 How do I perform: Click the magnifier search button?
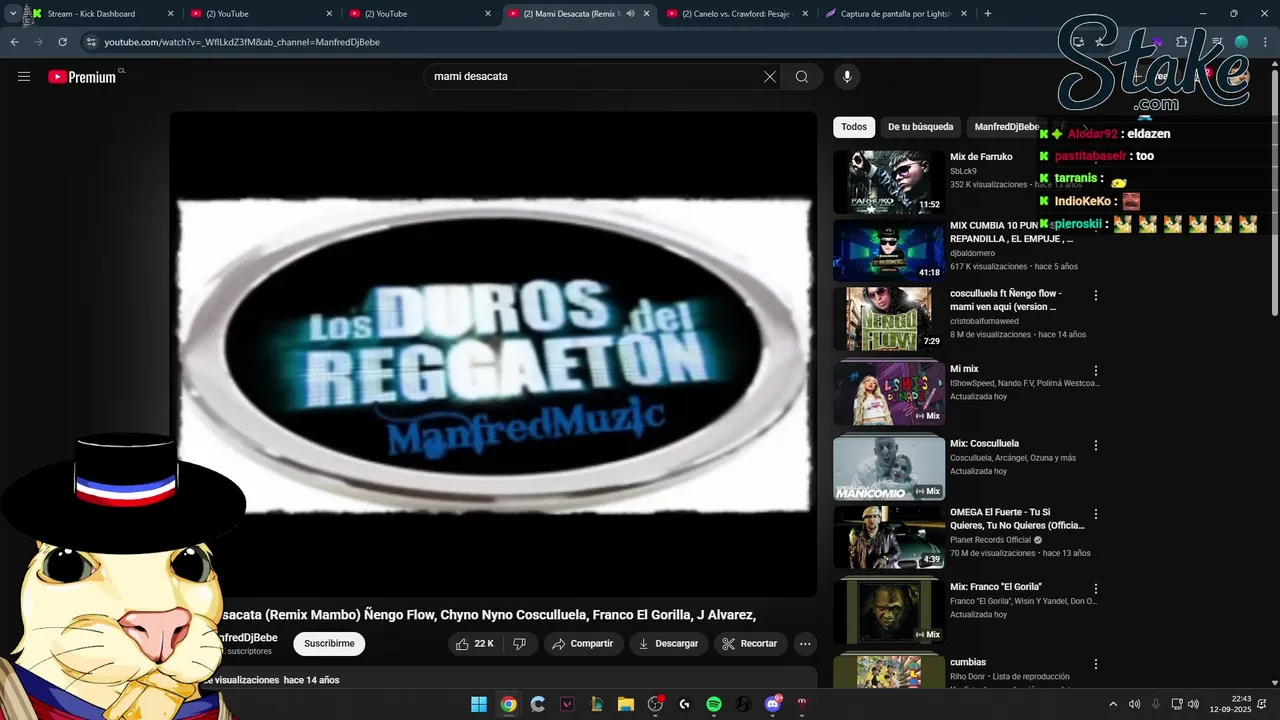click(x=802, y=77)
